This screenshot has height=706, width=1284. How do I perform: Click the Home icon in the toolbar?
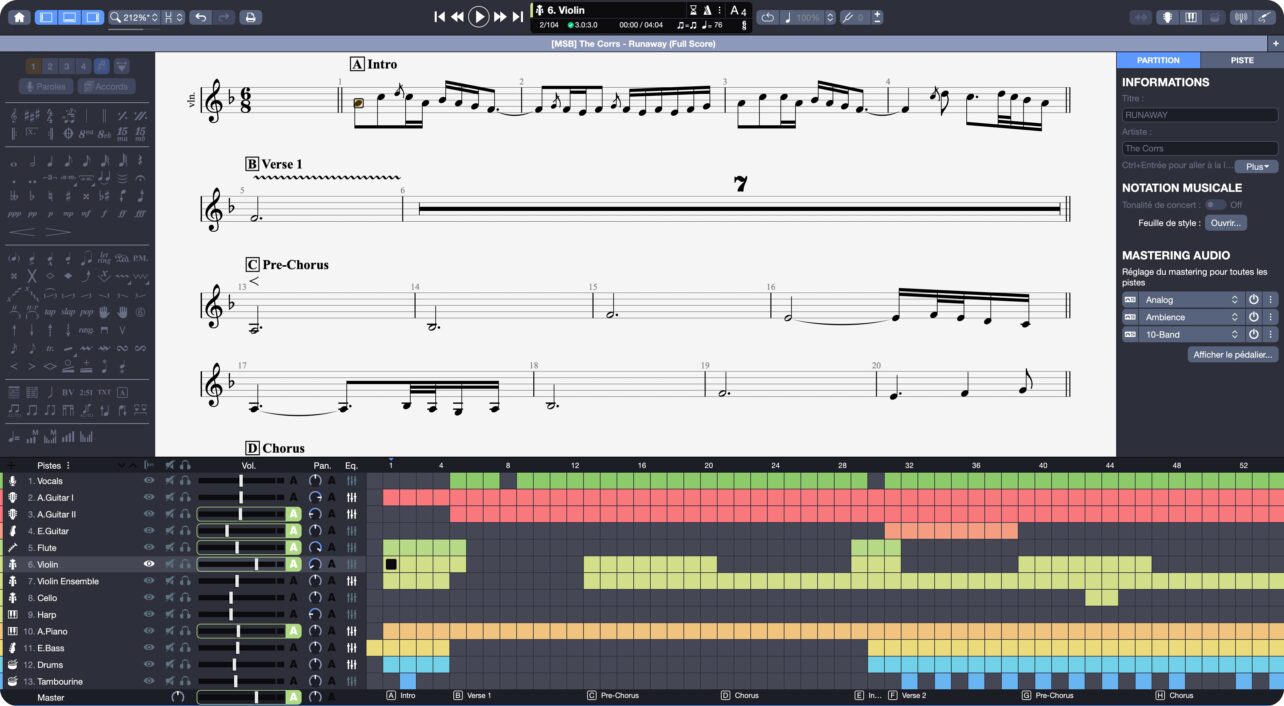tap(18, 17)
